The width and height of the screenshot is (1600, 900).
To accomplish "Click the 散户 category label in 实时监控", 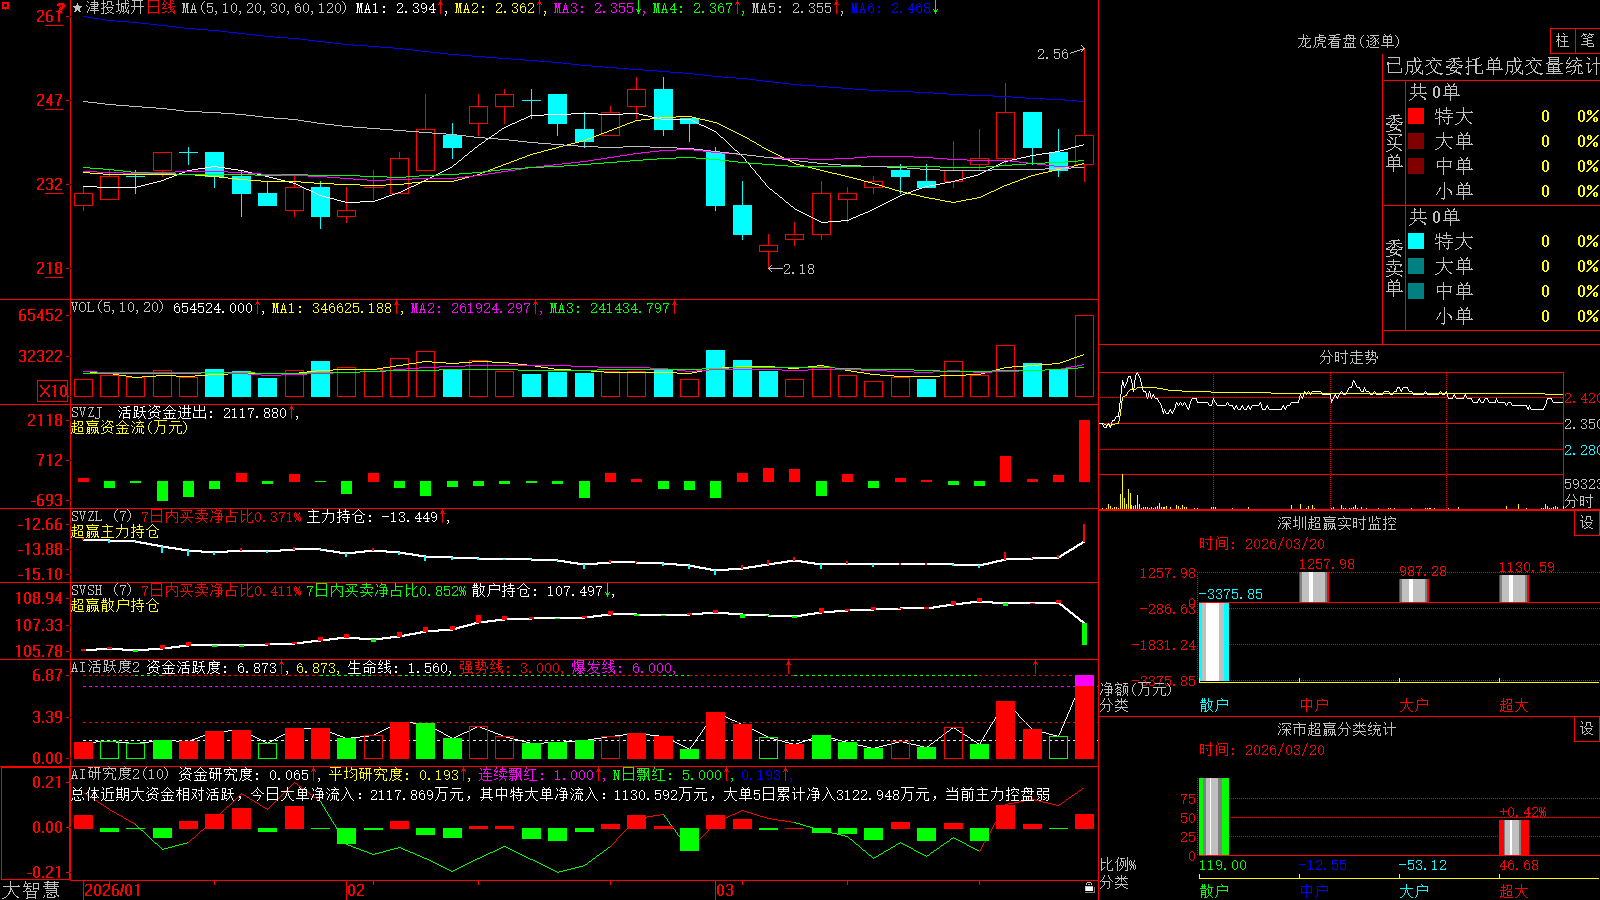I will (1214, 705).
